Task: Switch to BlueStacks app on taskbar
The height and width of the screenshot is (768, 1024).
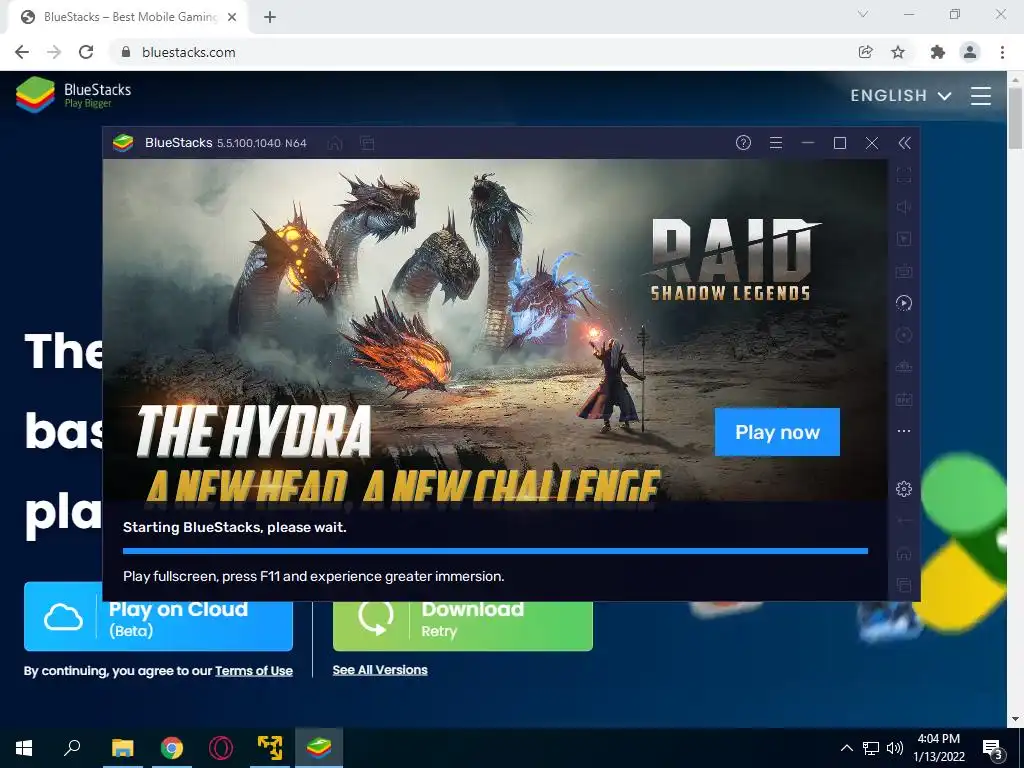Action: [x=319, y=748]
